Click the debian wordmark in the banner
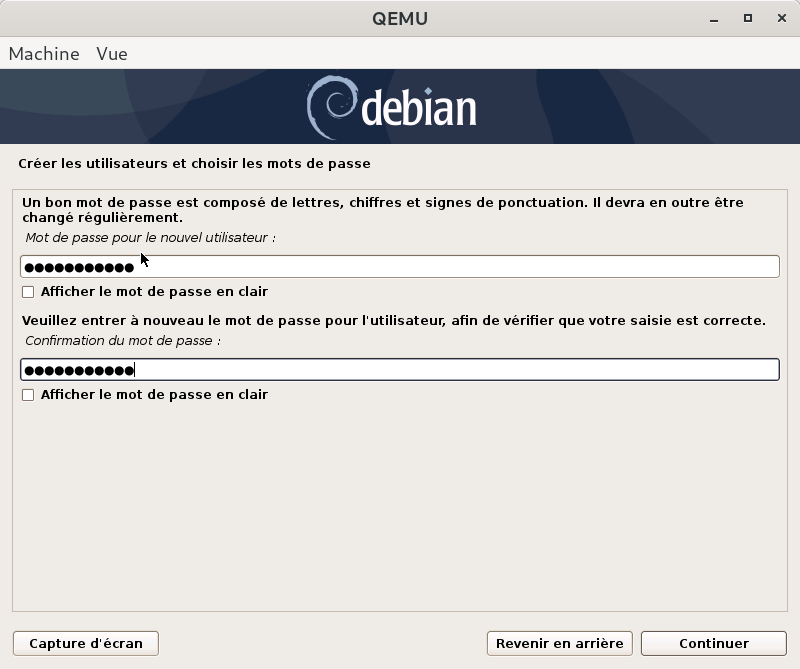 pyautogui.click(x=418, y=109)
